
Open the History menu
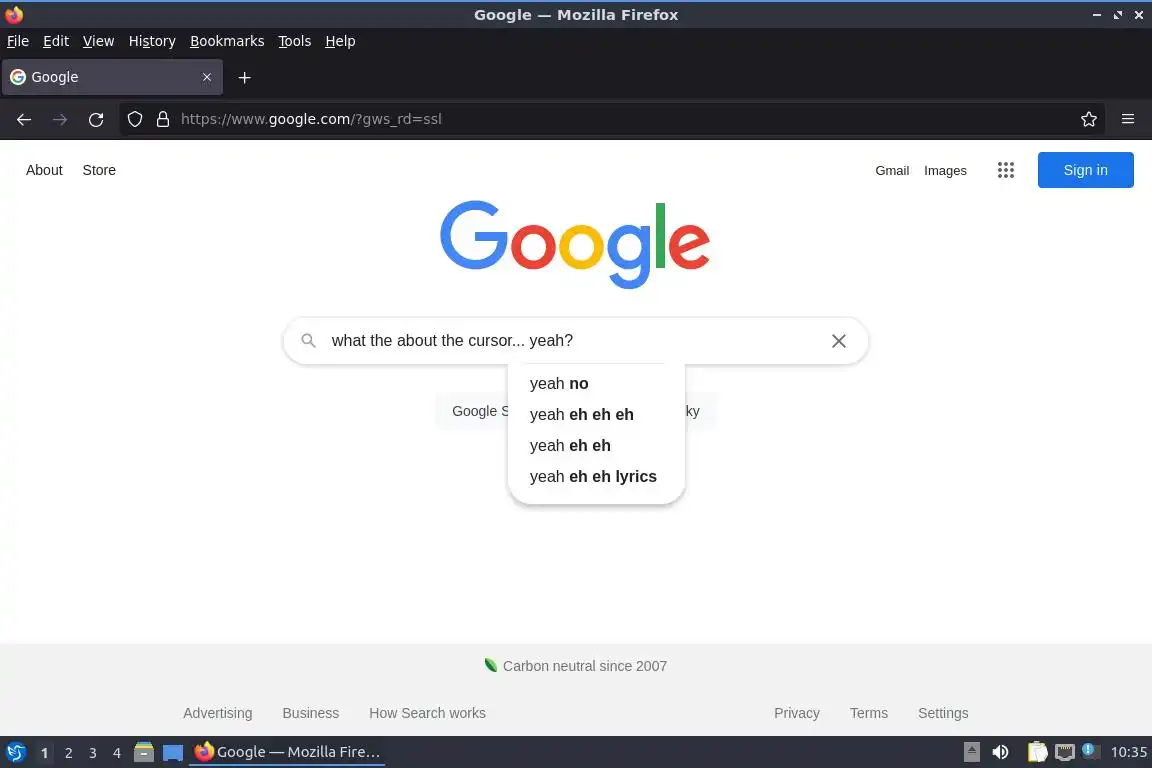pyautogui.click(x=152, y=41)
